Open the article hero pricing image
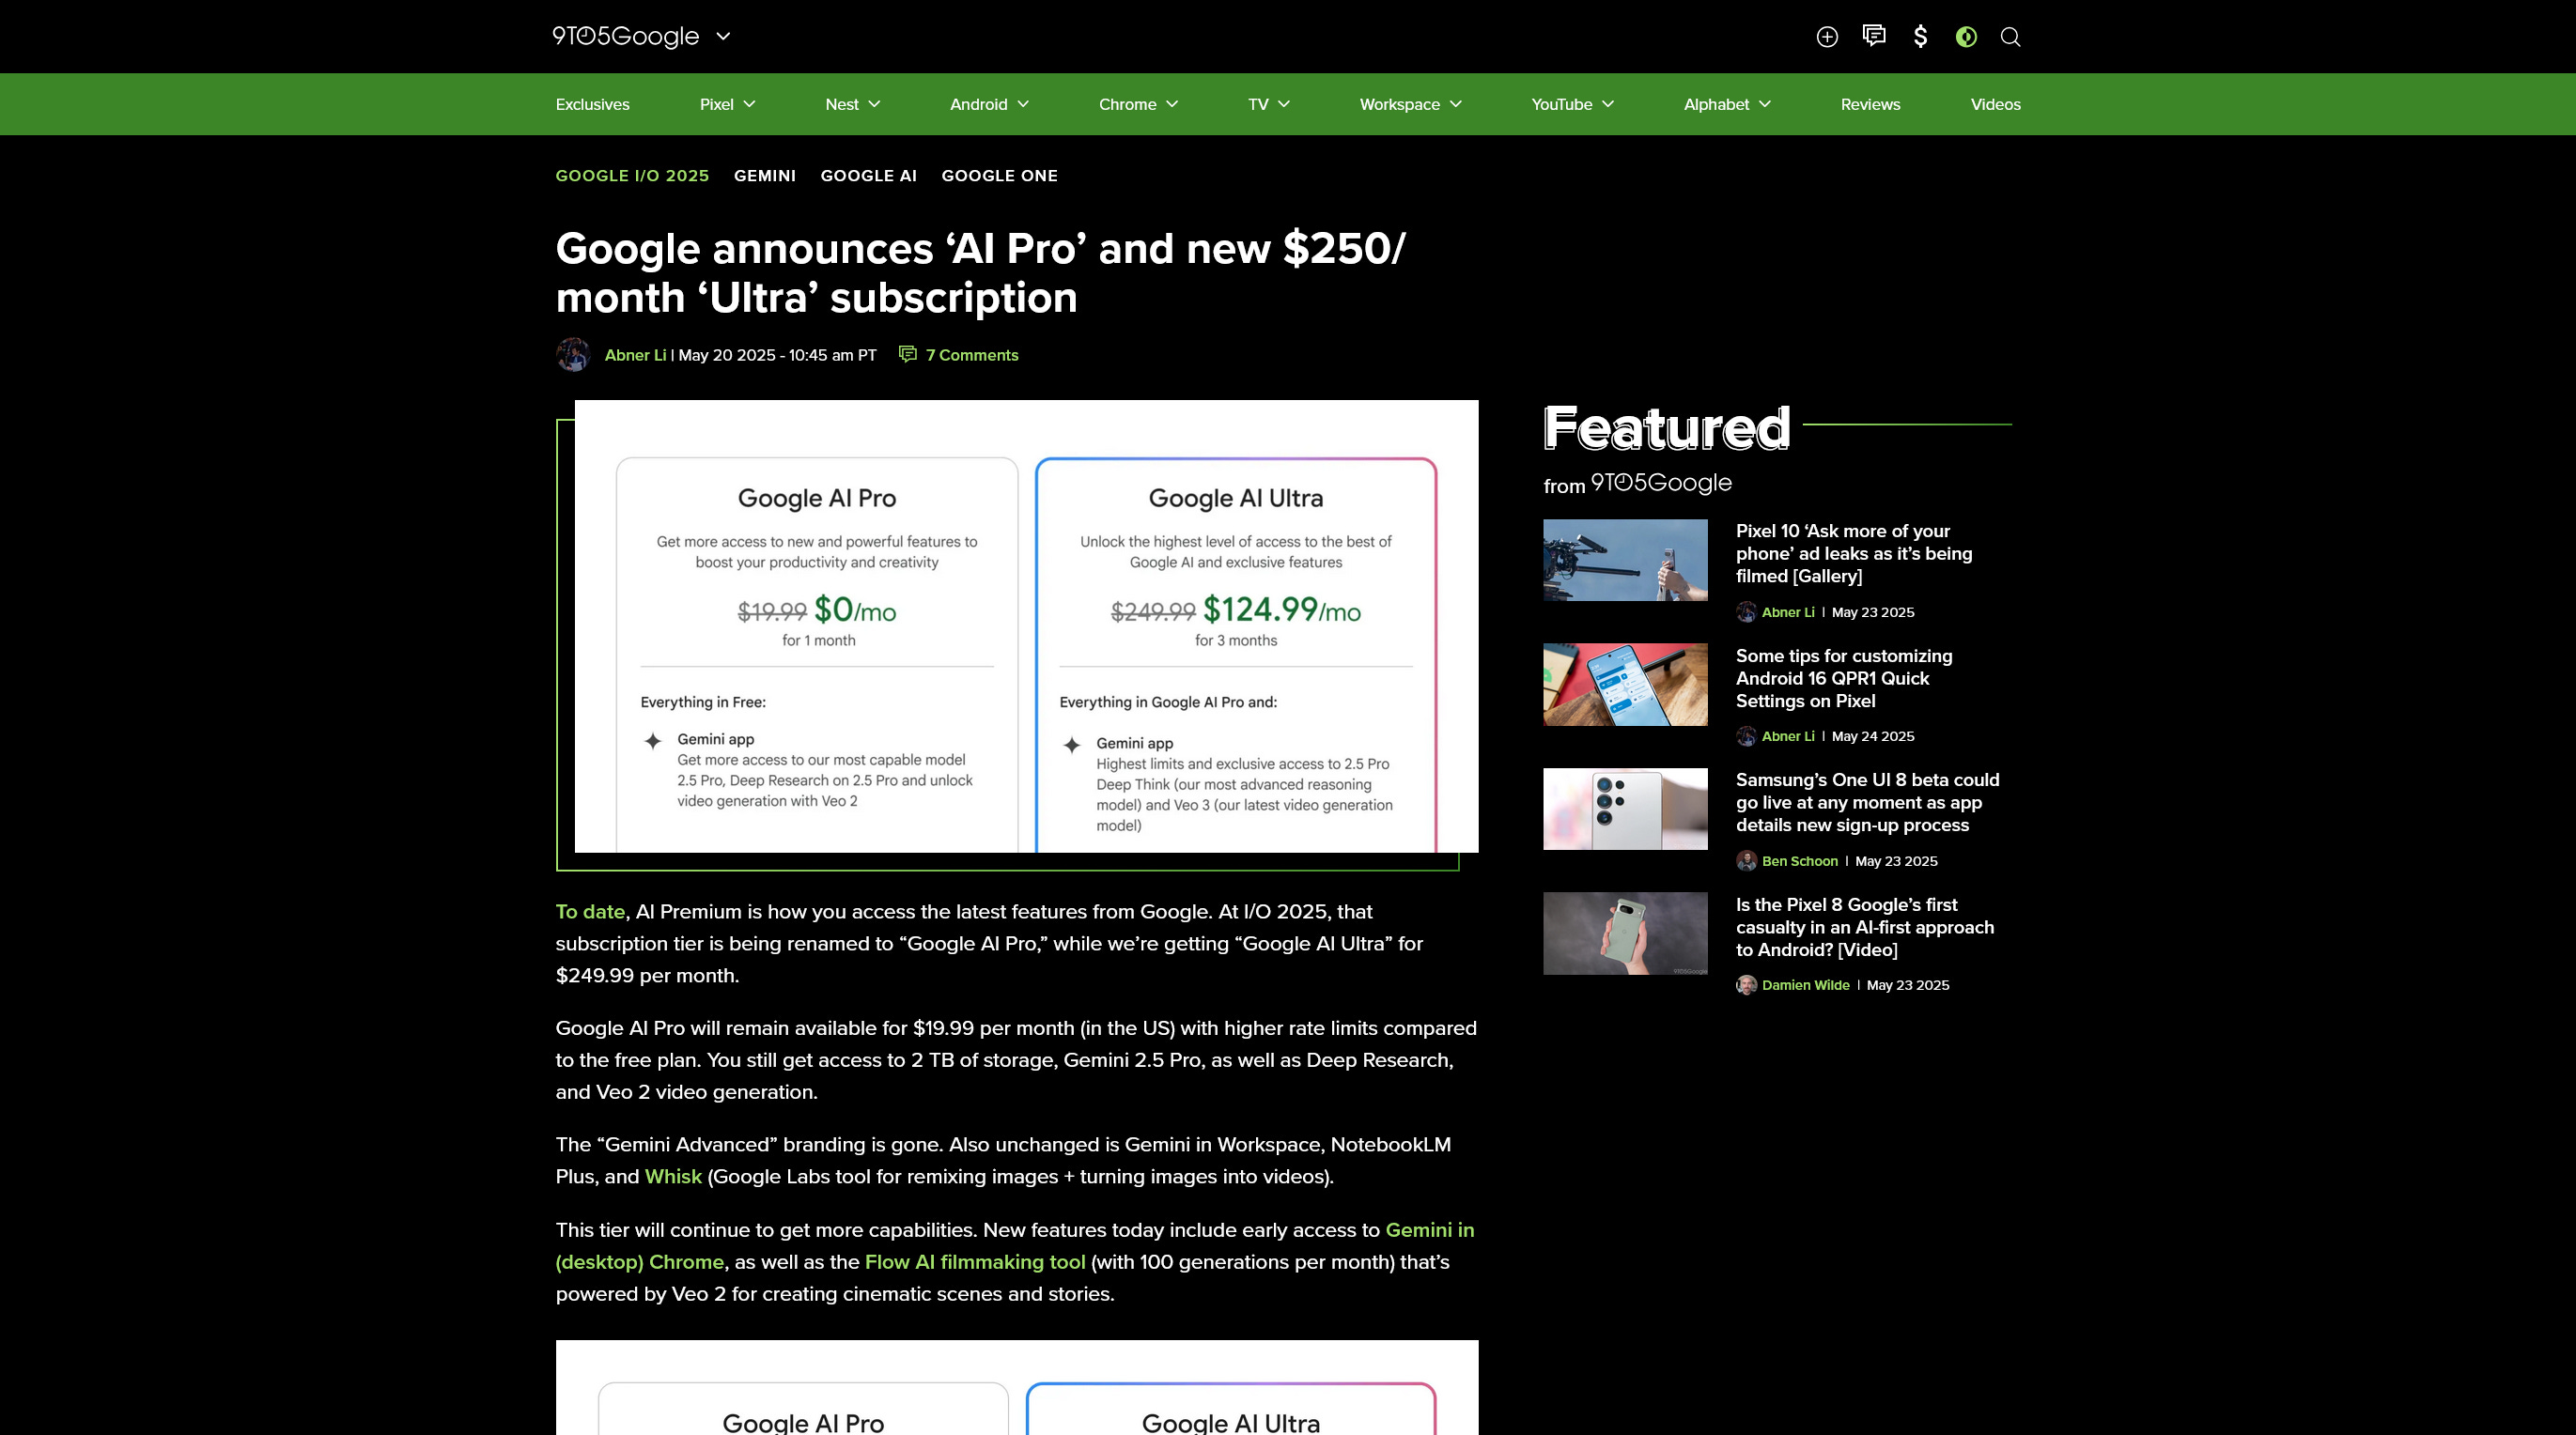Viewport: 2576px width, 1435px height. point(1026,626)
